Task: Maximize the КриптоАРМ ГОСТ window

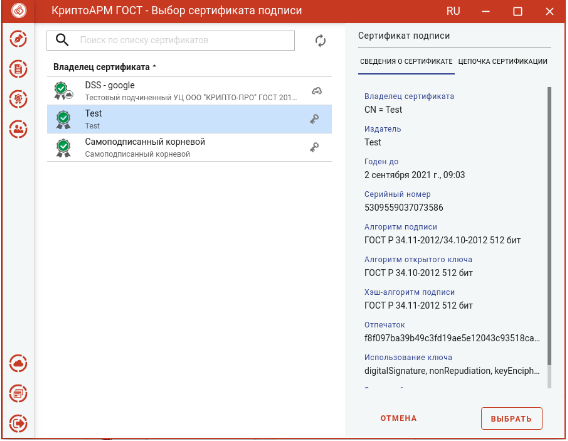Action: [x=517, y=12]
